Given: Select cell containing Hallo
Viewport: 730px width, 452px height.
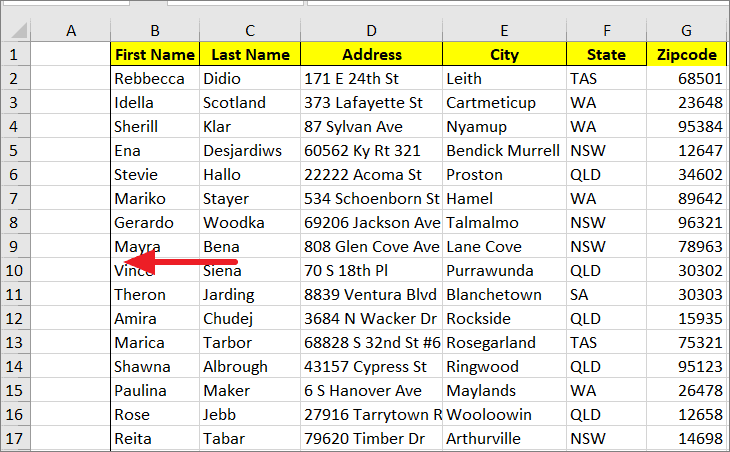Looking at the screenshot, I should coord(250,175).
